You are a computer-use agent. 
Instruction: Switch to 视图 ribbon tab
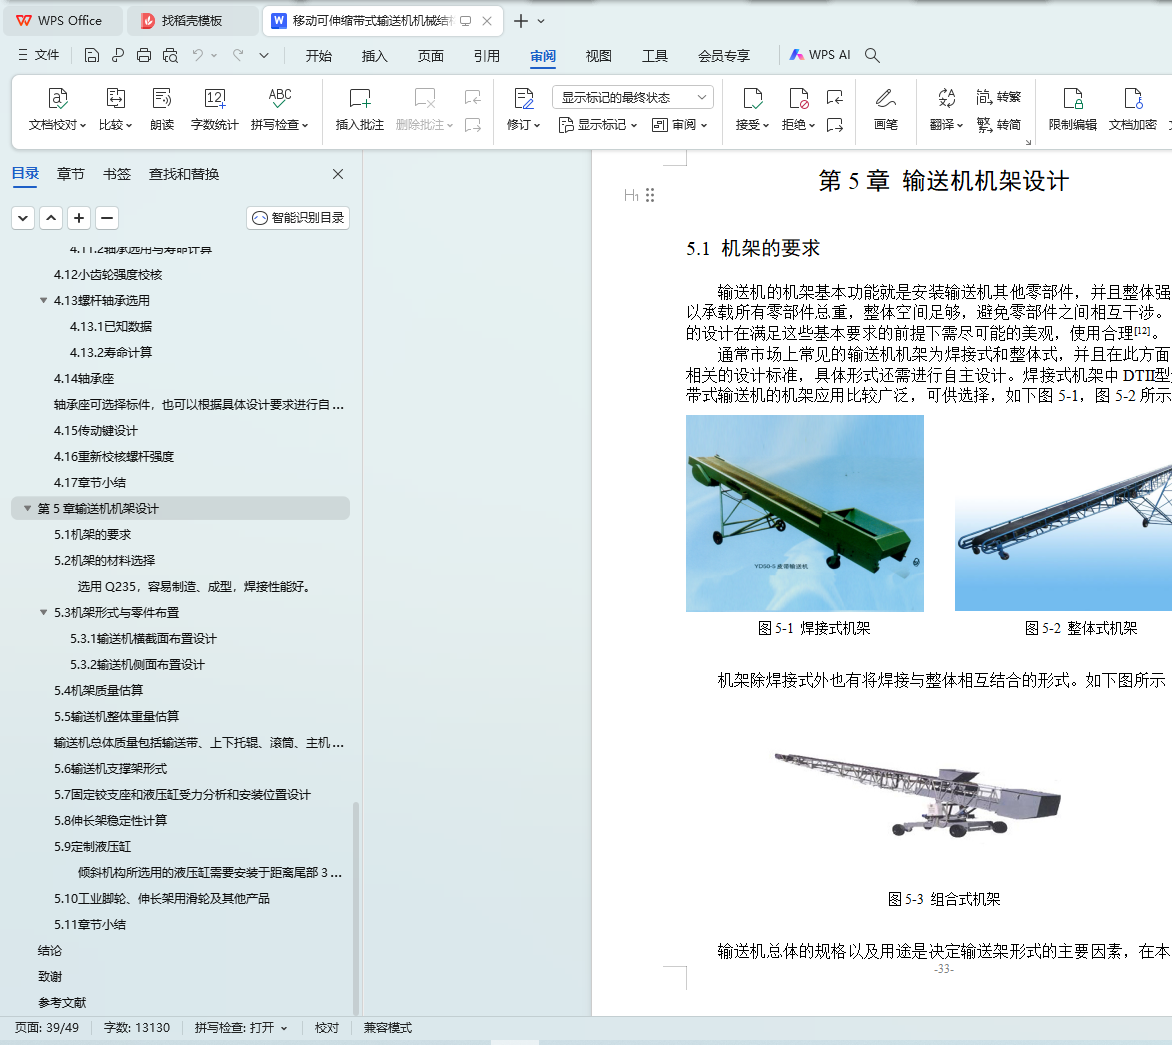click(x=599, y=56)
